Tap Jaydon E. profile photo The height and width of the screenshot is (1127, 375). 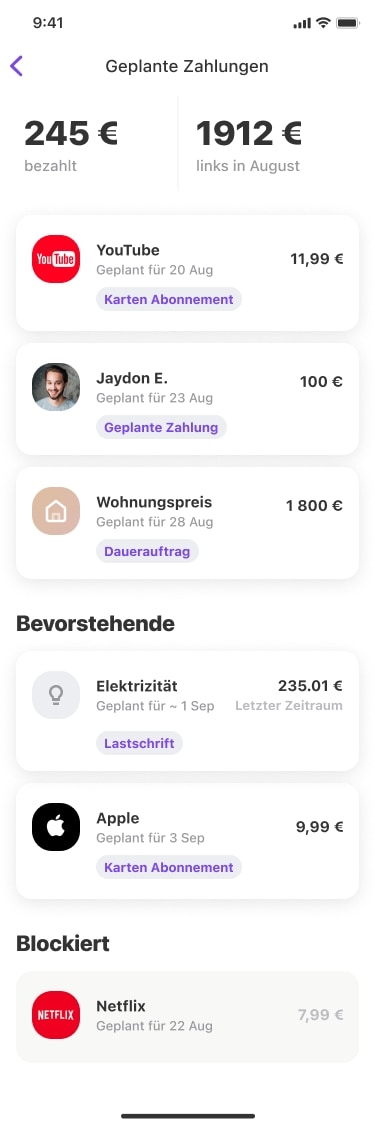(56, 387)
